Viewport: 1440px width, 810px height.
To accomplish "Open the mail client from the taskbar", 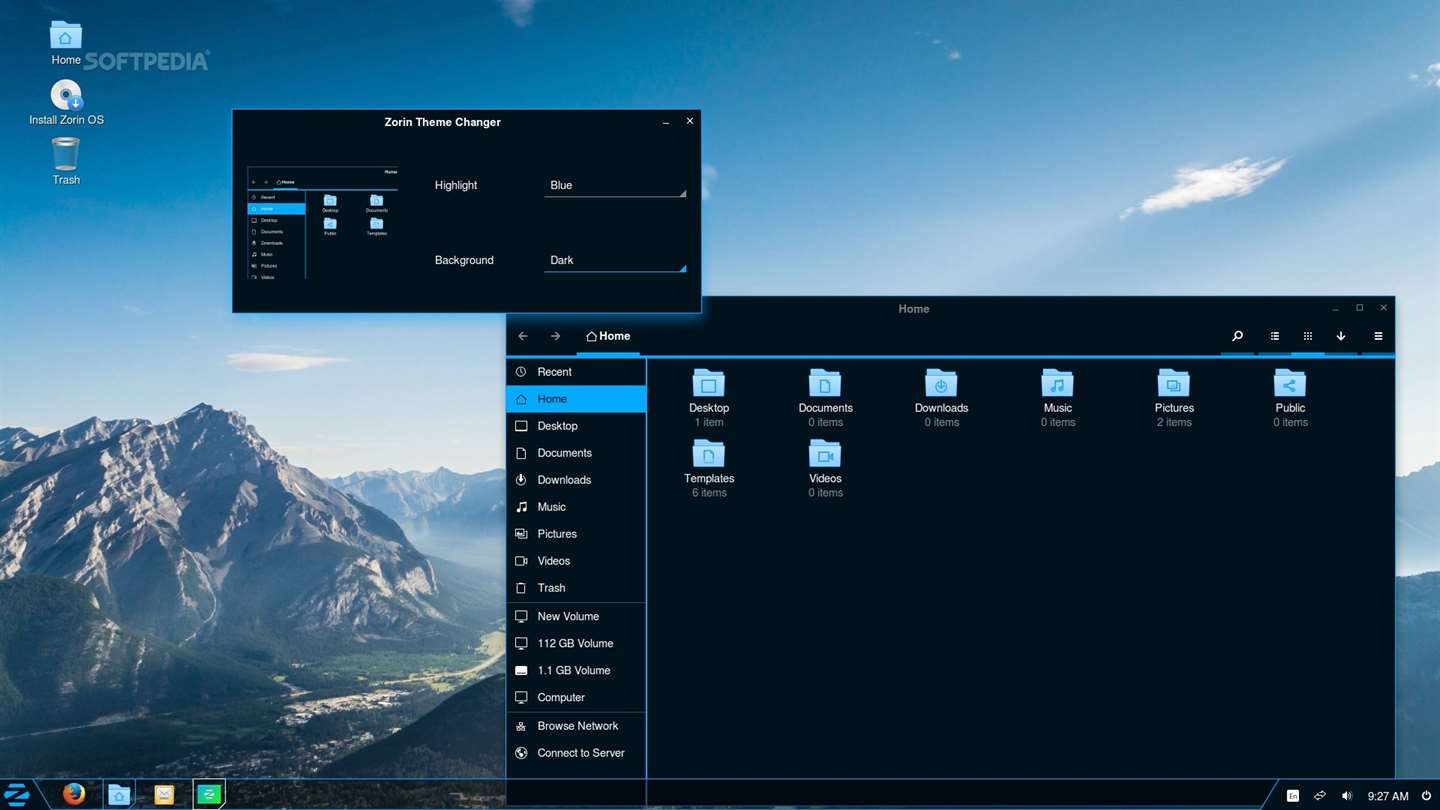I will coord(164,794).
